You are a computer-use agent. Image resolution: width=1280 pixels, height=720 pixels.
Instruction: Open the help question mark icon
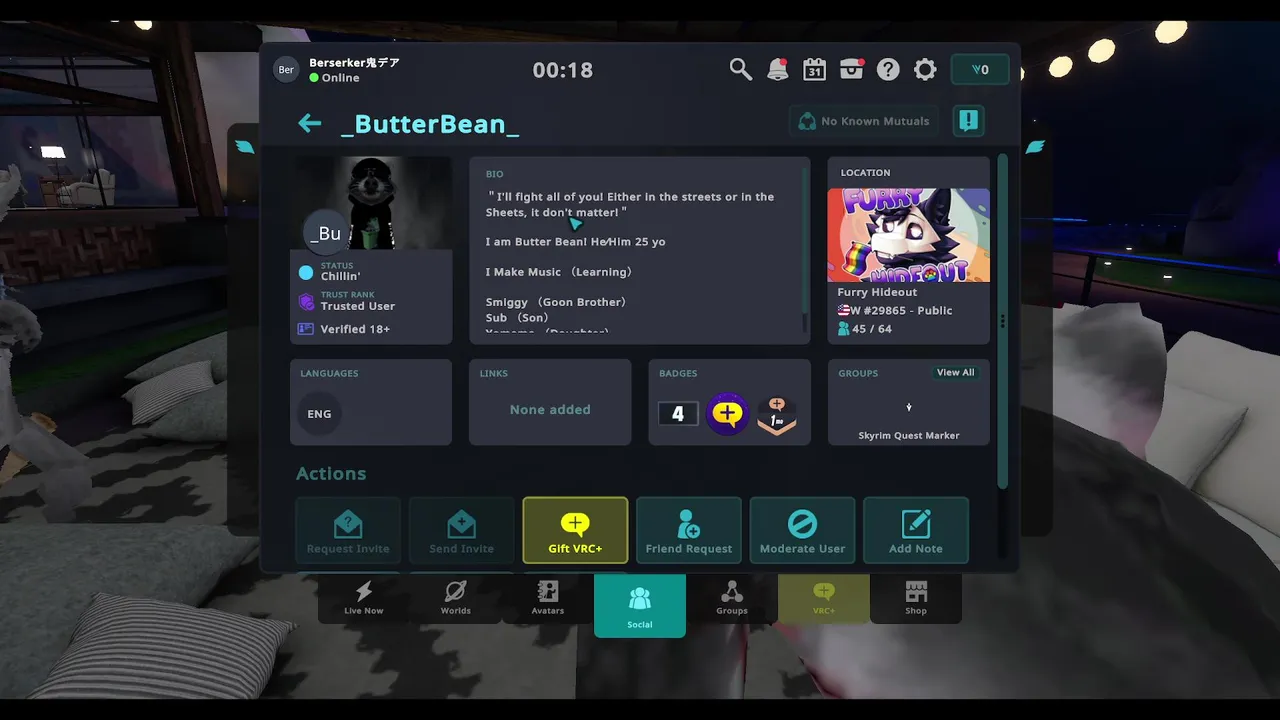[888, 69]
